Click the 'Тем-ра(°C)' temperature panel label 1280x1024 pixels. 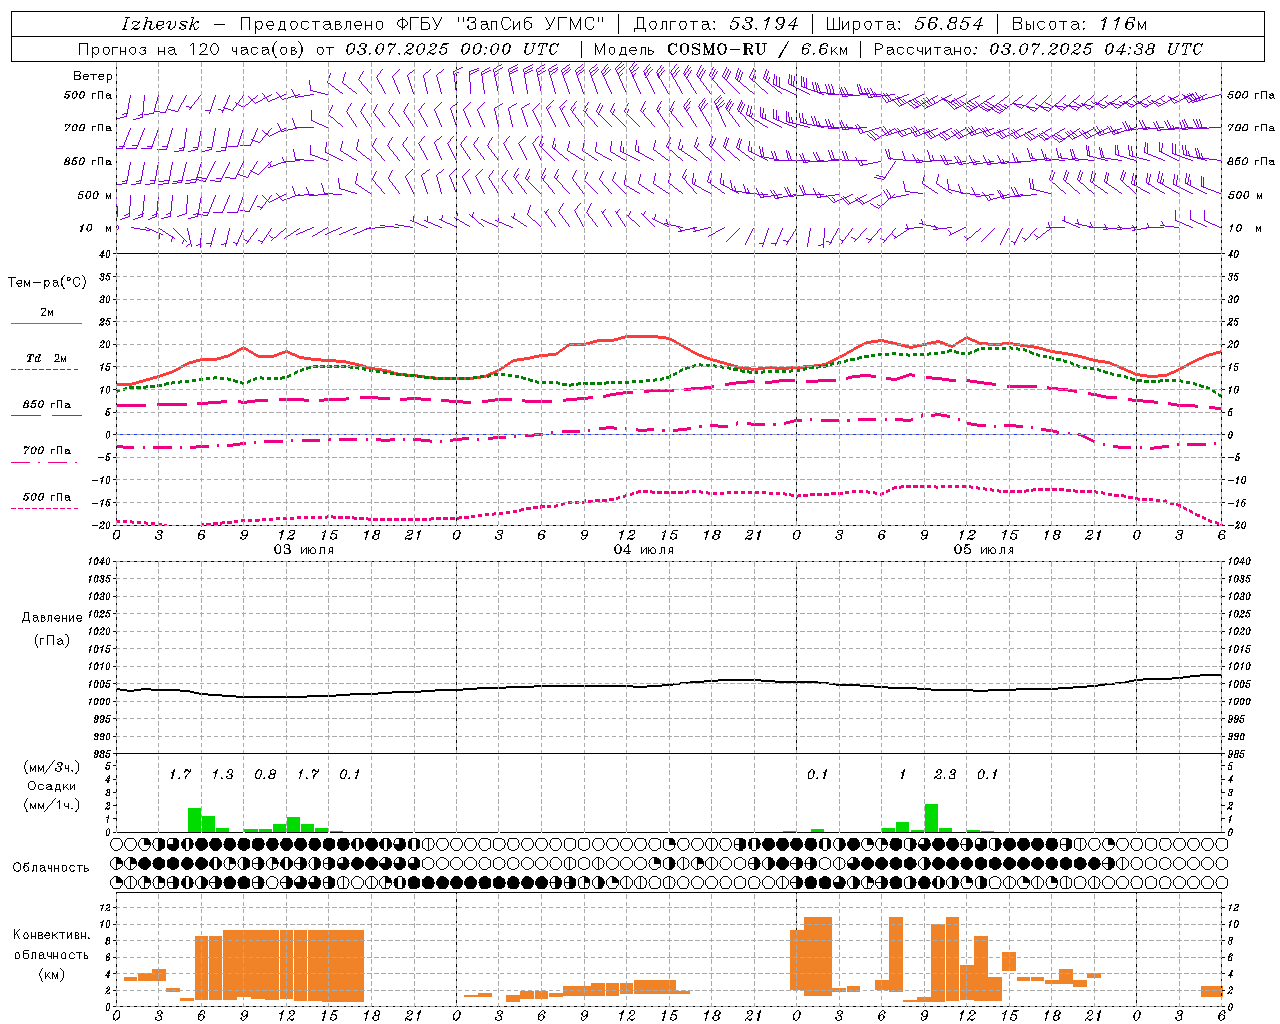coord(47,283)
